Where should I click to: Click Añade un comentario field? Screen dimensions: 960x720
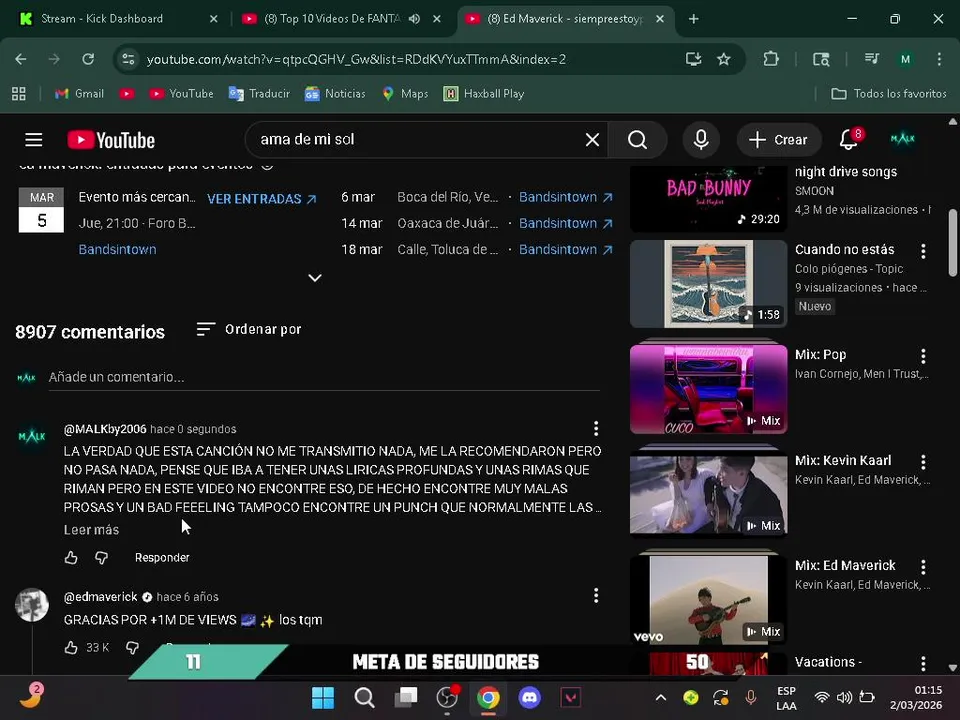coord(324,377)
